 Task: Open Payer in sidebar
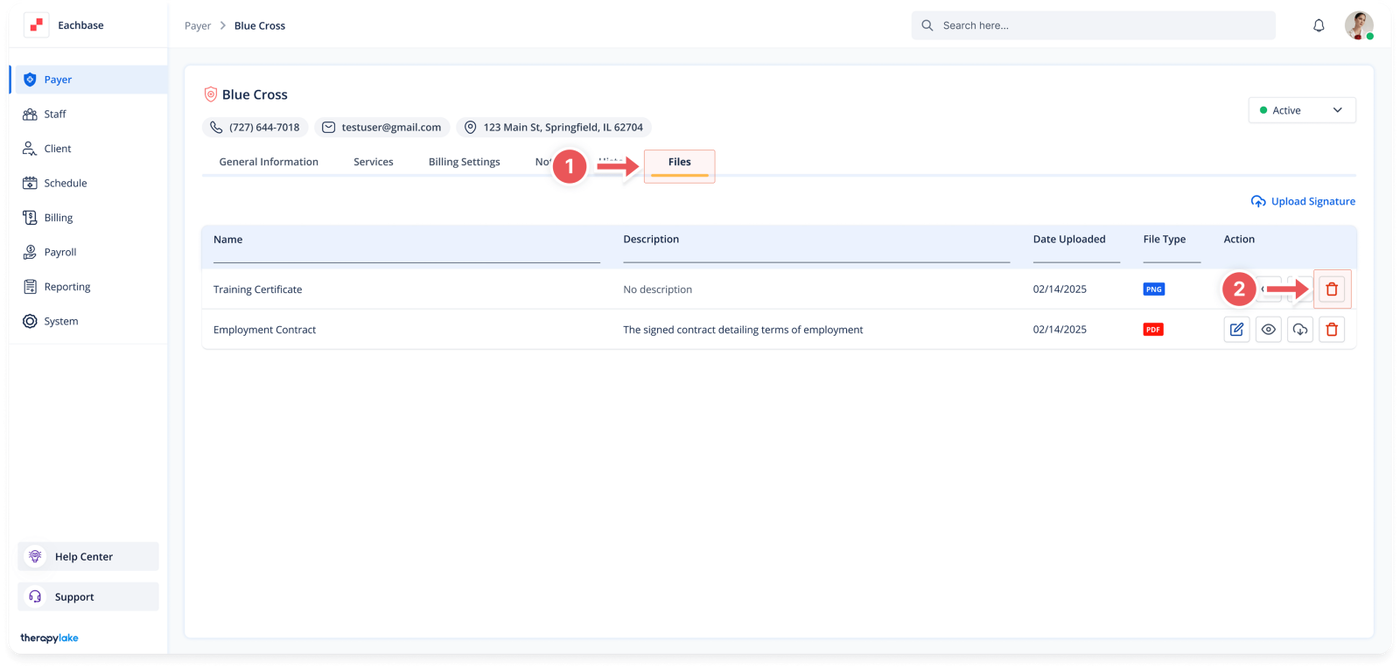coord(89,79)
